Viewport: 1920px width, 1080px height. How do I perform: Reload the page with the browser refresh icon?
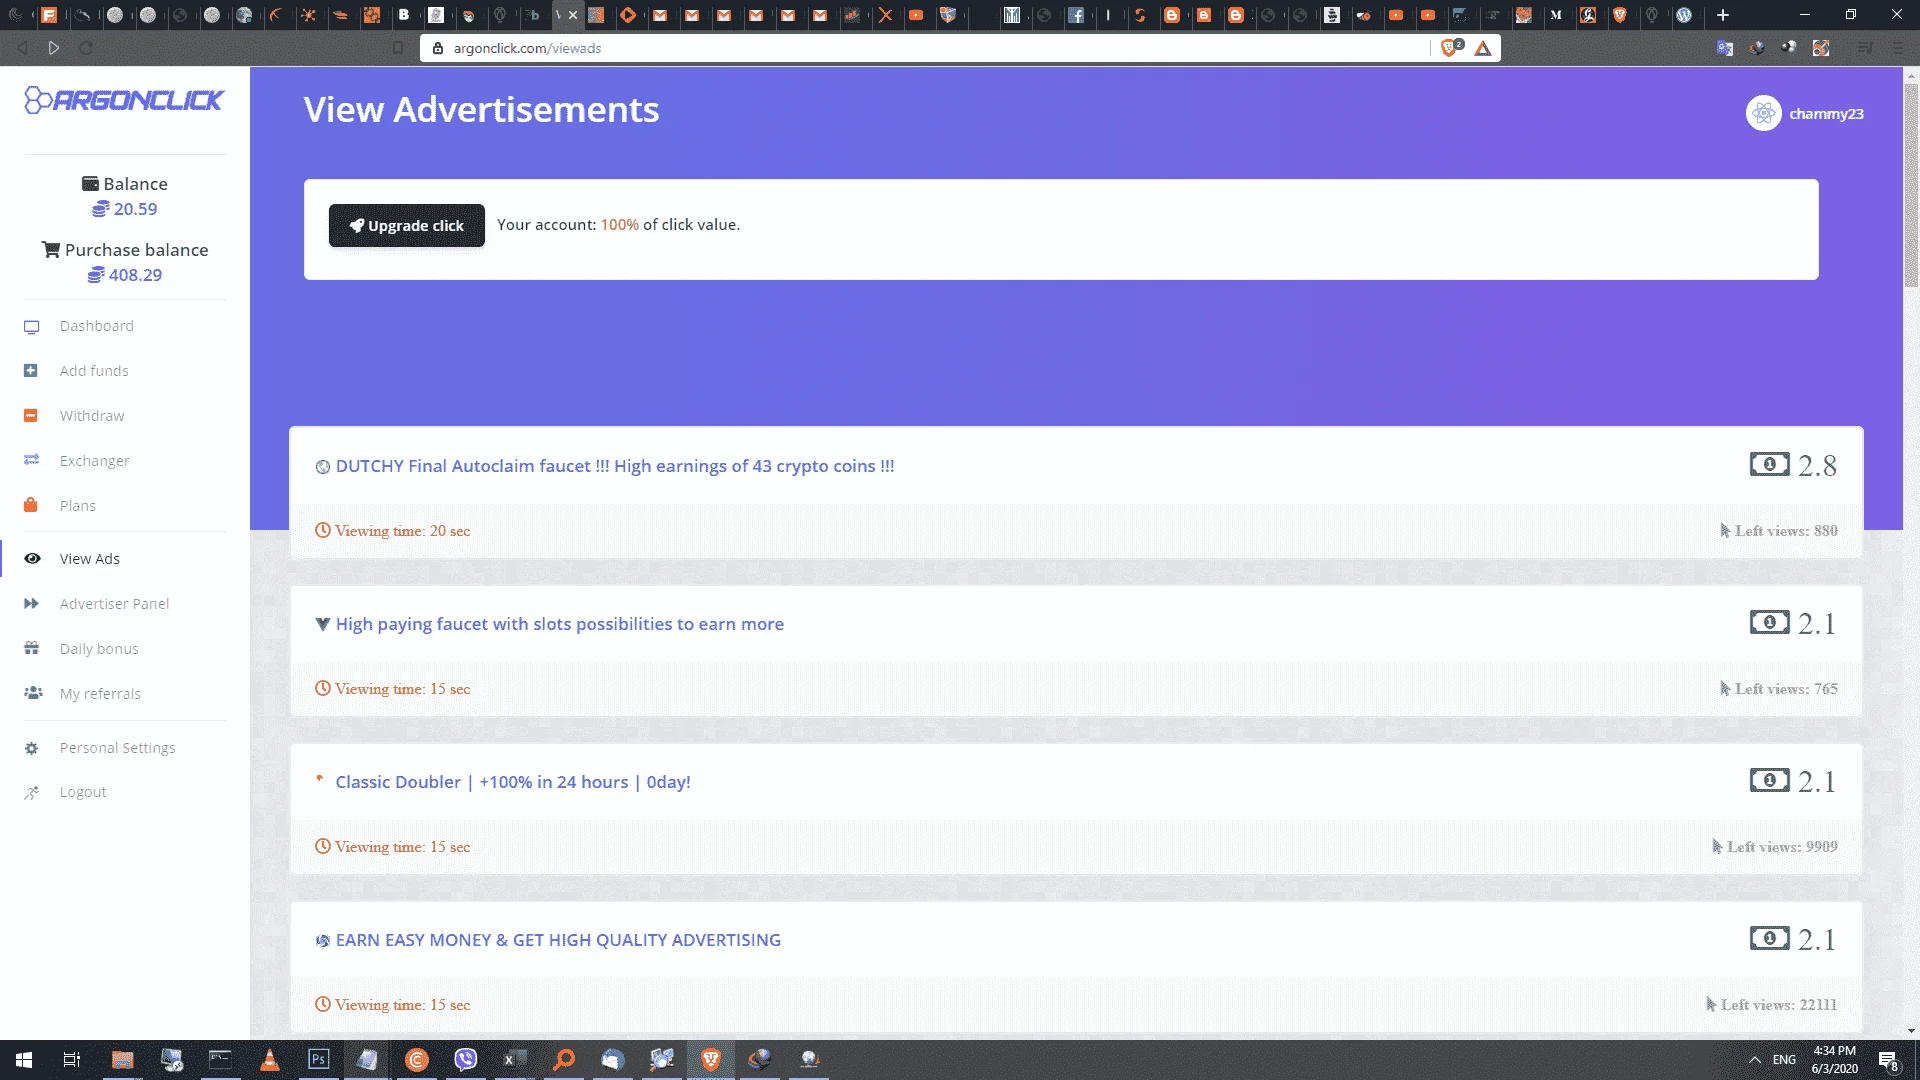point(86,48)
